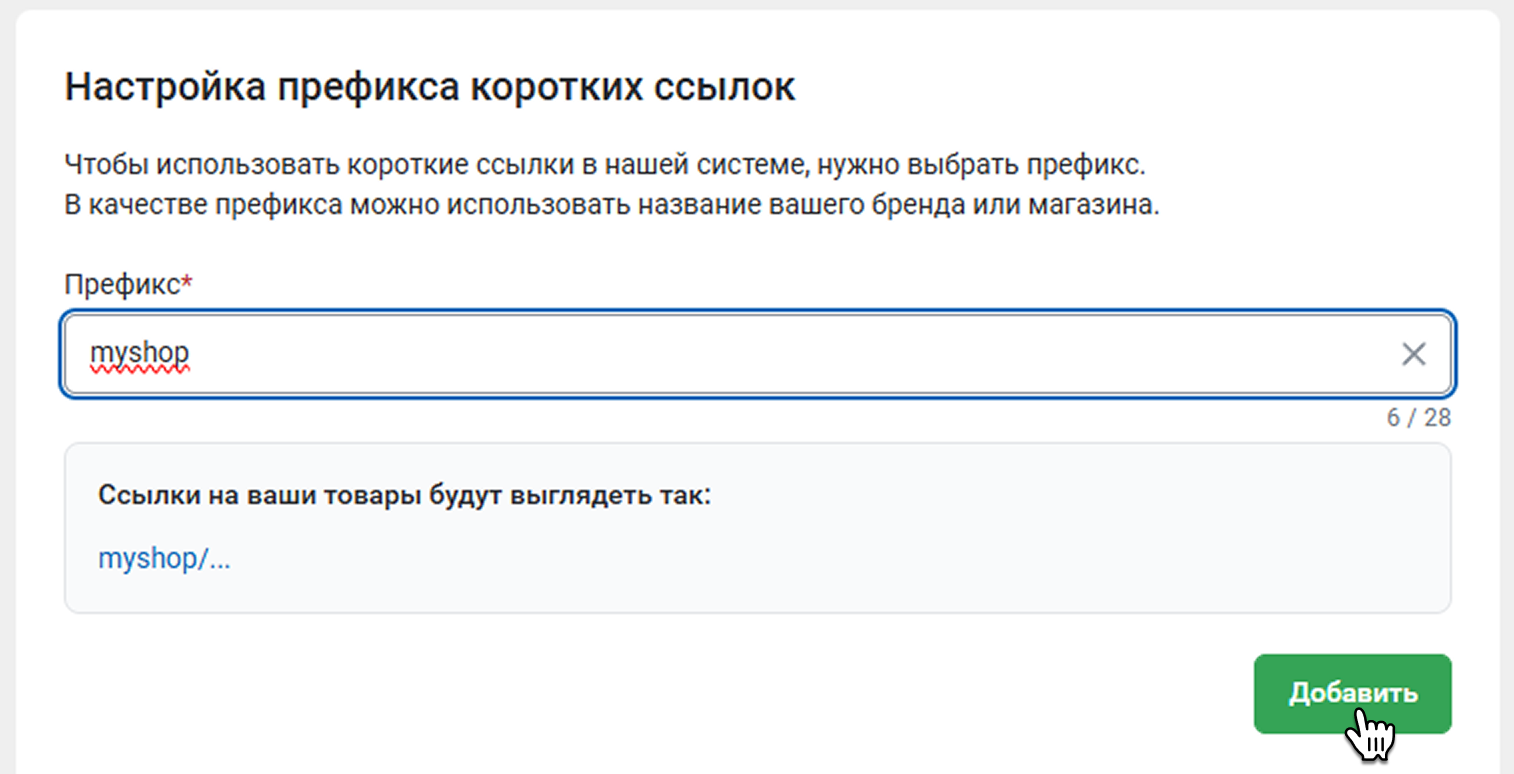Click the red required asterisk beside Префикс
Image resolution: width=1514 pixels, height=774 pixels.
[x=187, y=283]
